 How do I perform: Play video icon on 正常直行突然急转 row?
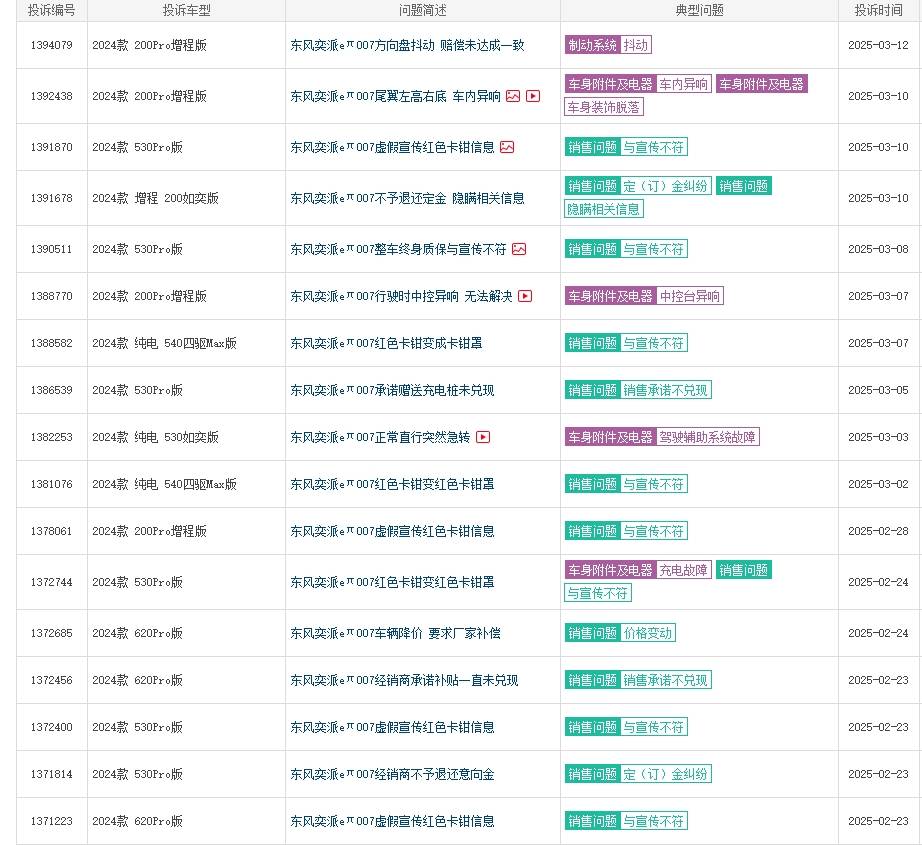pos(483,437)
